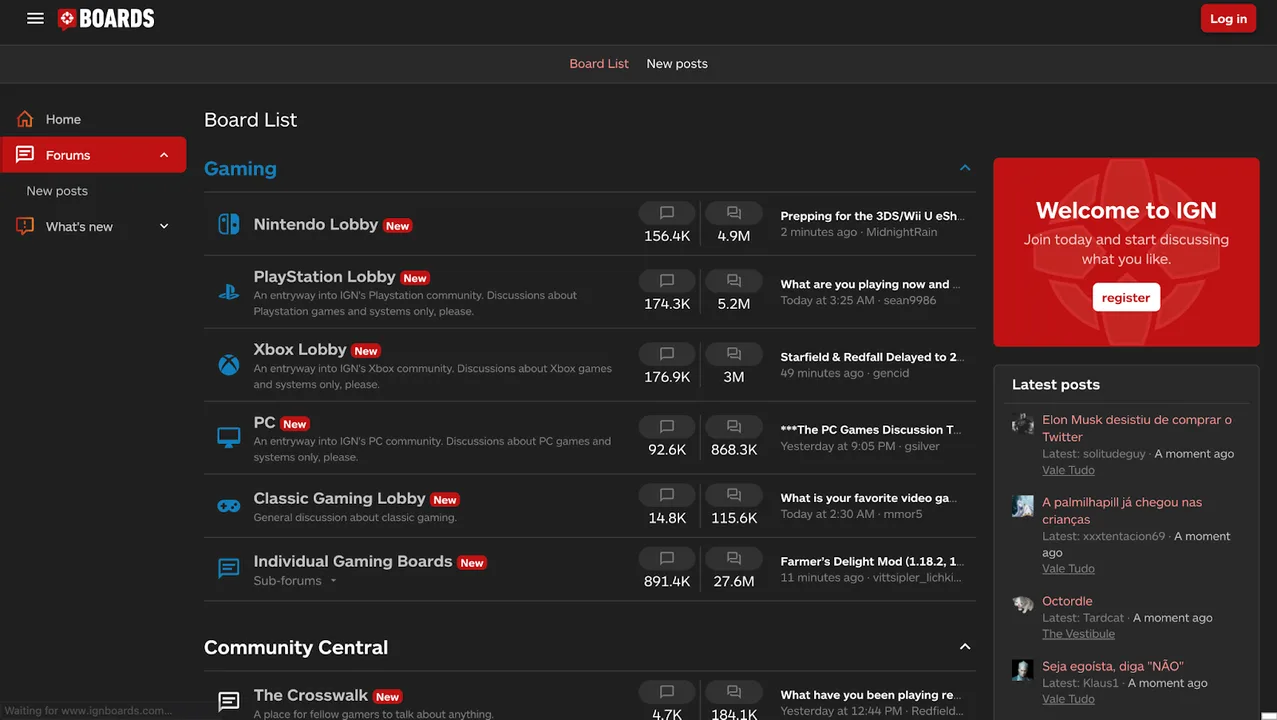Select the Board List tab
Viewport: 1277px width, 720px height.
pyautogui.click(x=599, y=63)
